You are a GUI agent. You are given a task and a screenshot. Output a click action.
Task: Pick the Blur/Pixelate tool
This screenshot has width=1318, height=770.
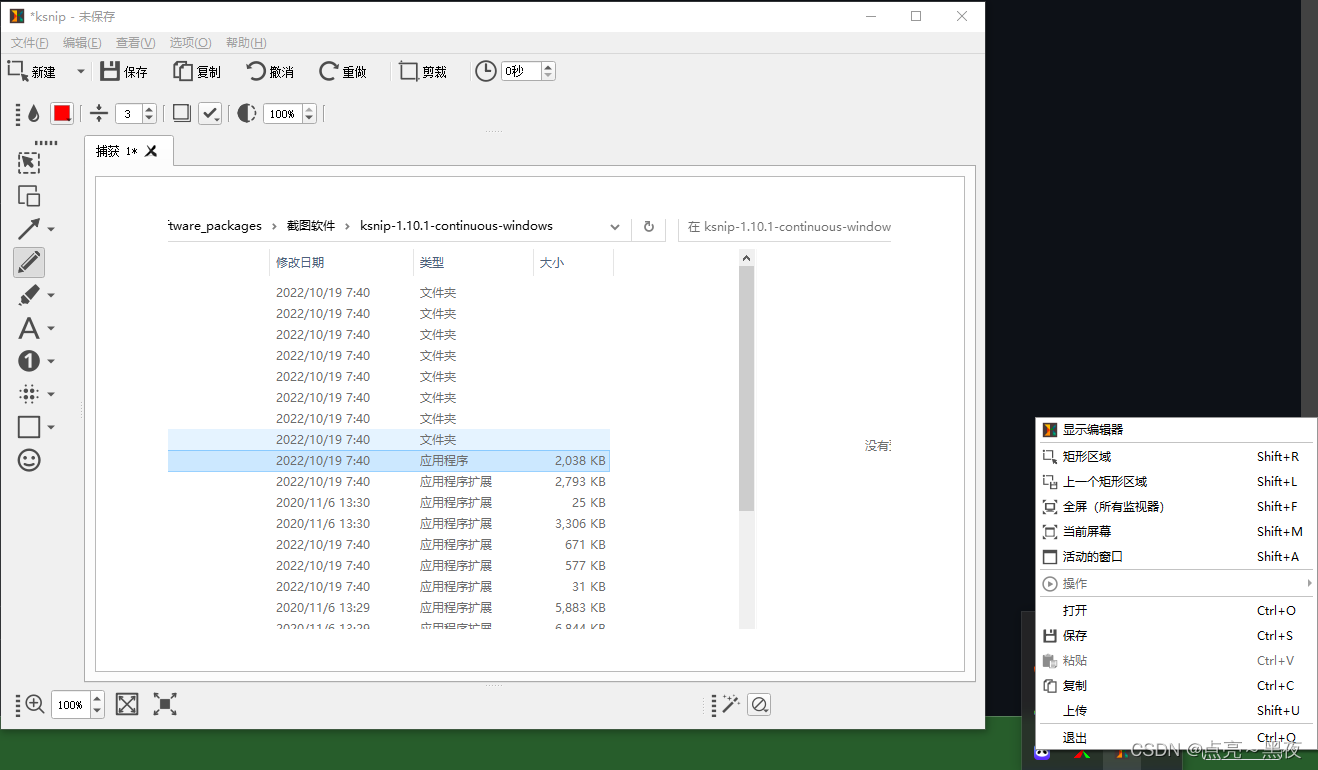(x=29, y=394)
